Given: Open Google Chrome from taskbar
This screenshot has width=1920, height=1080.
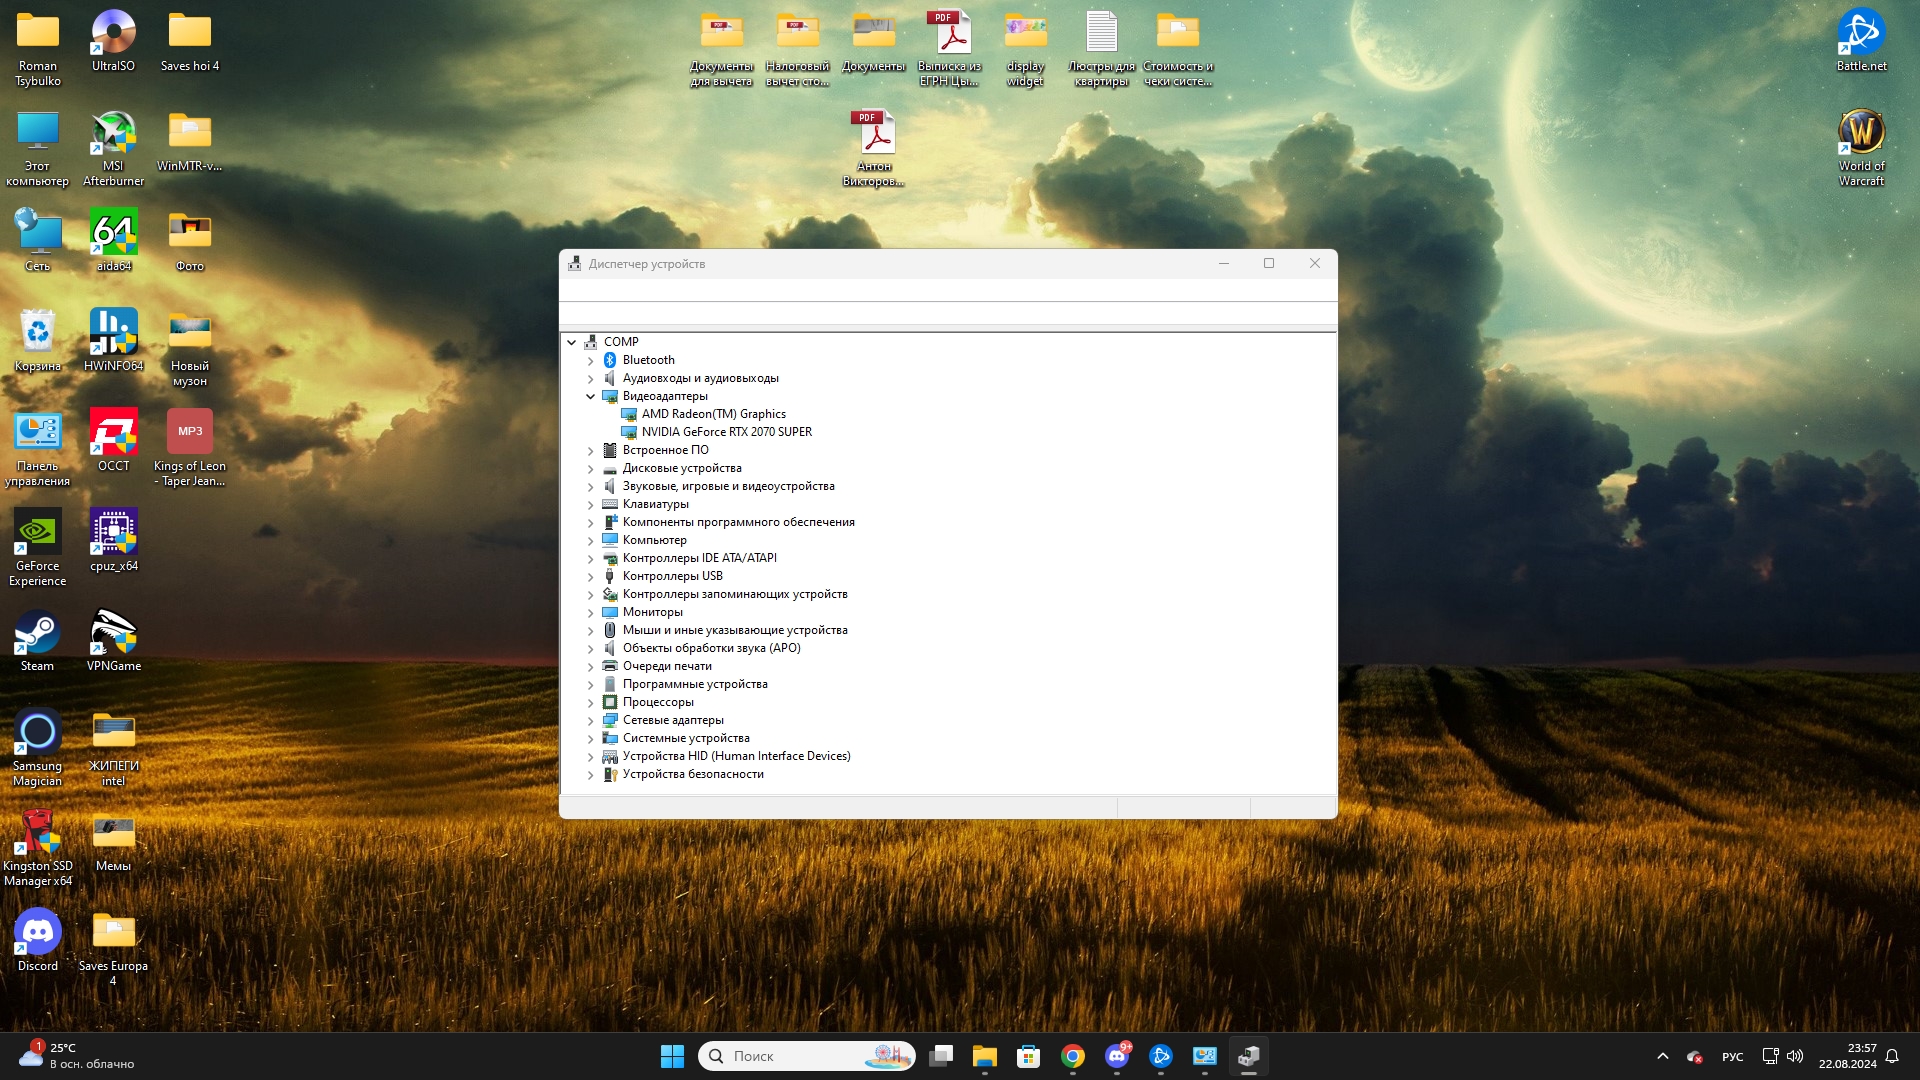Looking at the screenshot, I should (x=1072, y=1056).
